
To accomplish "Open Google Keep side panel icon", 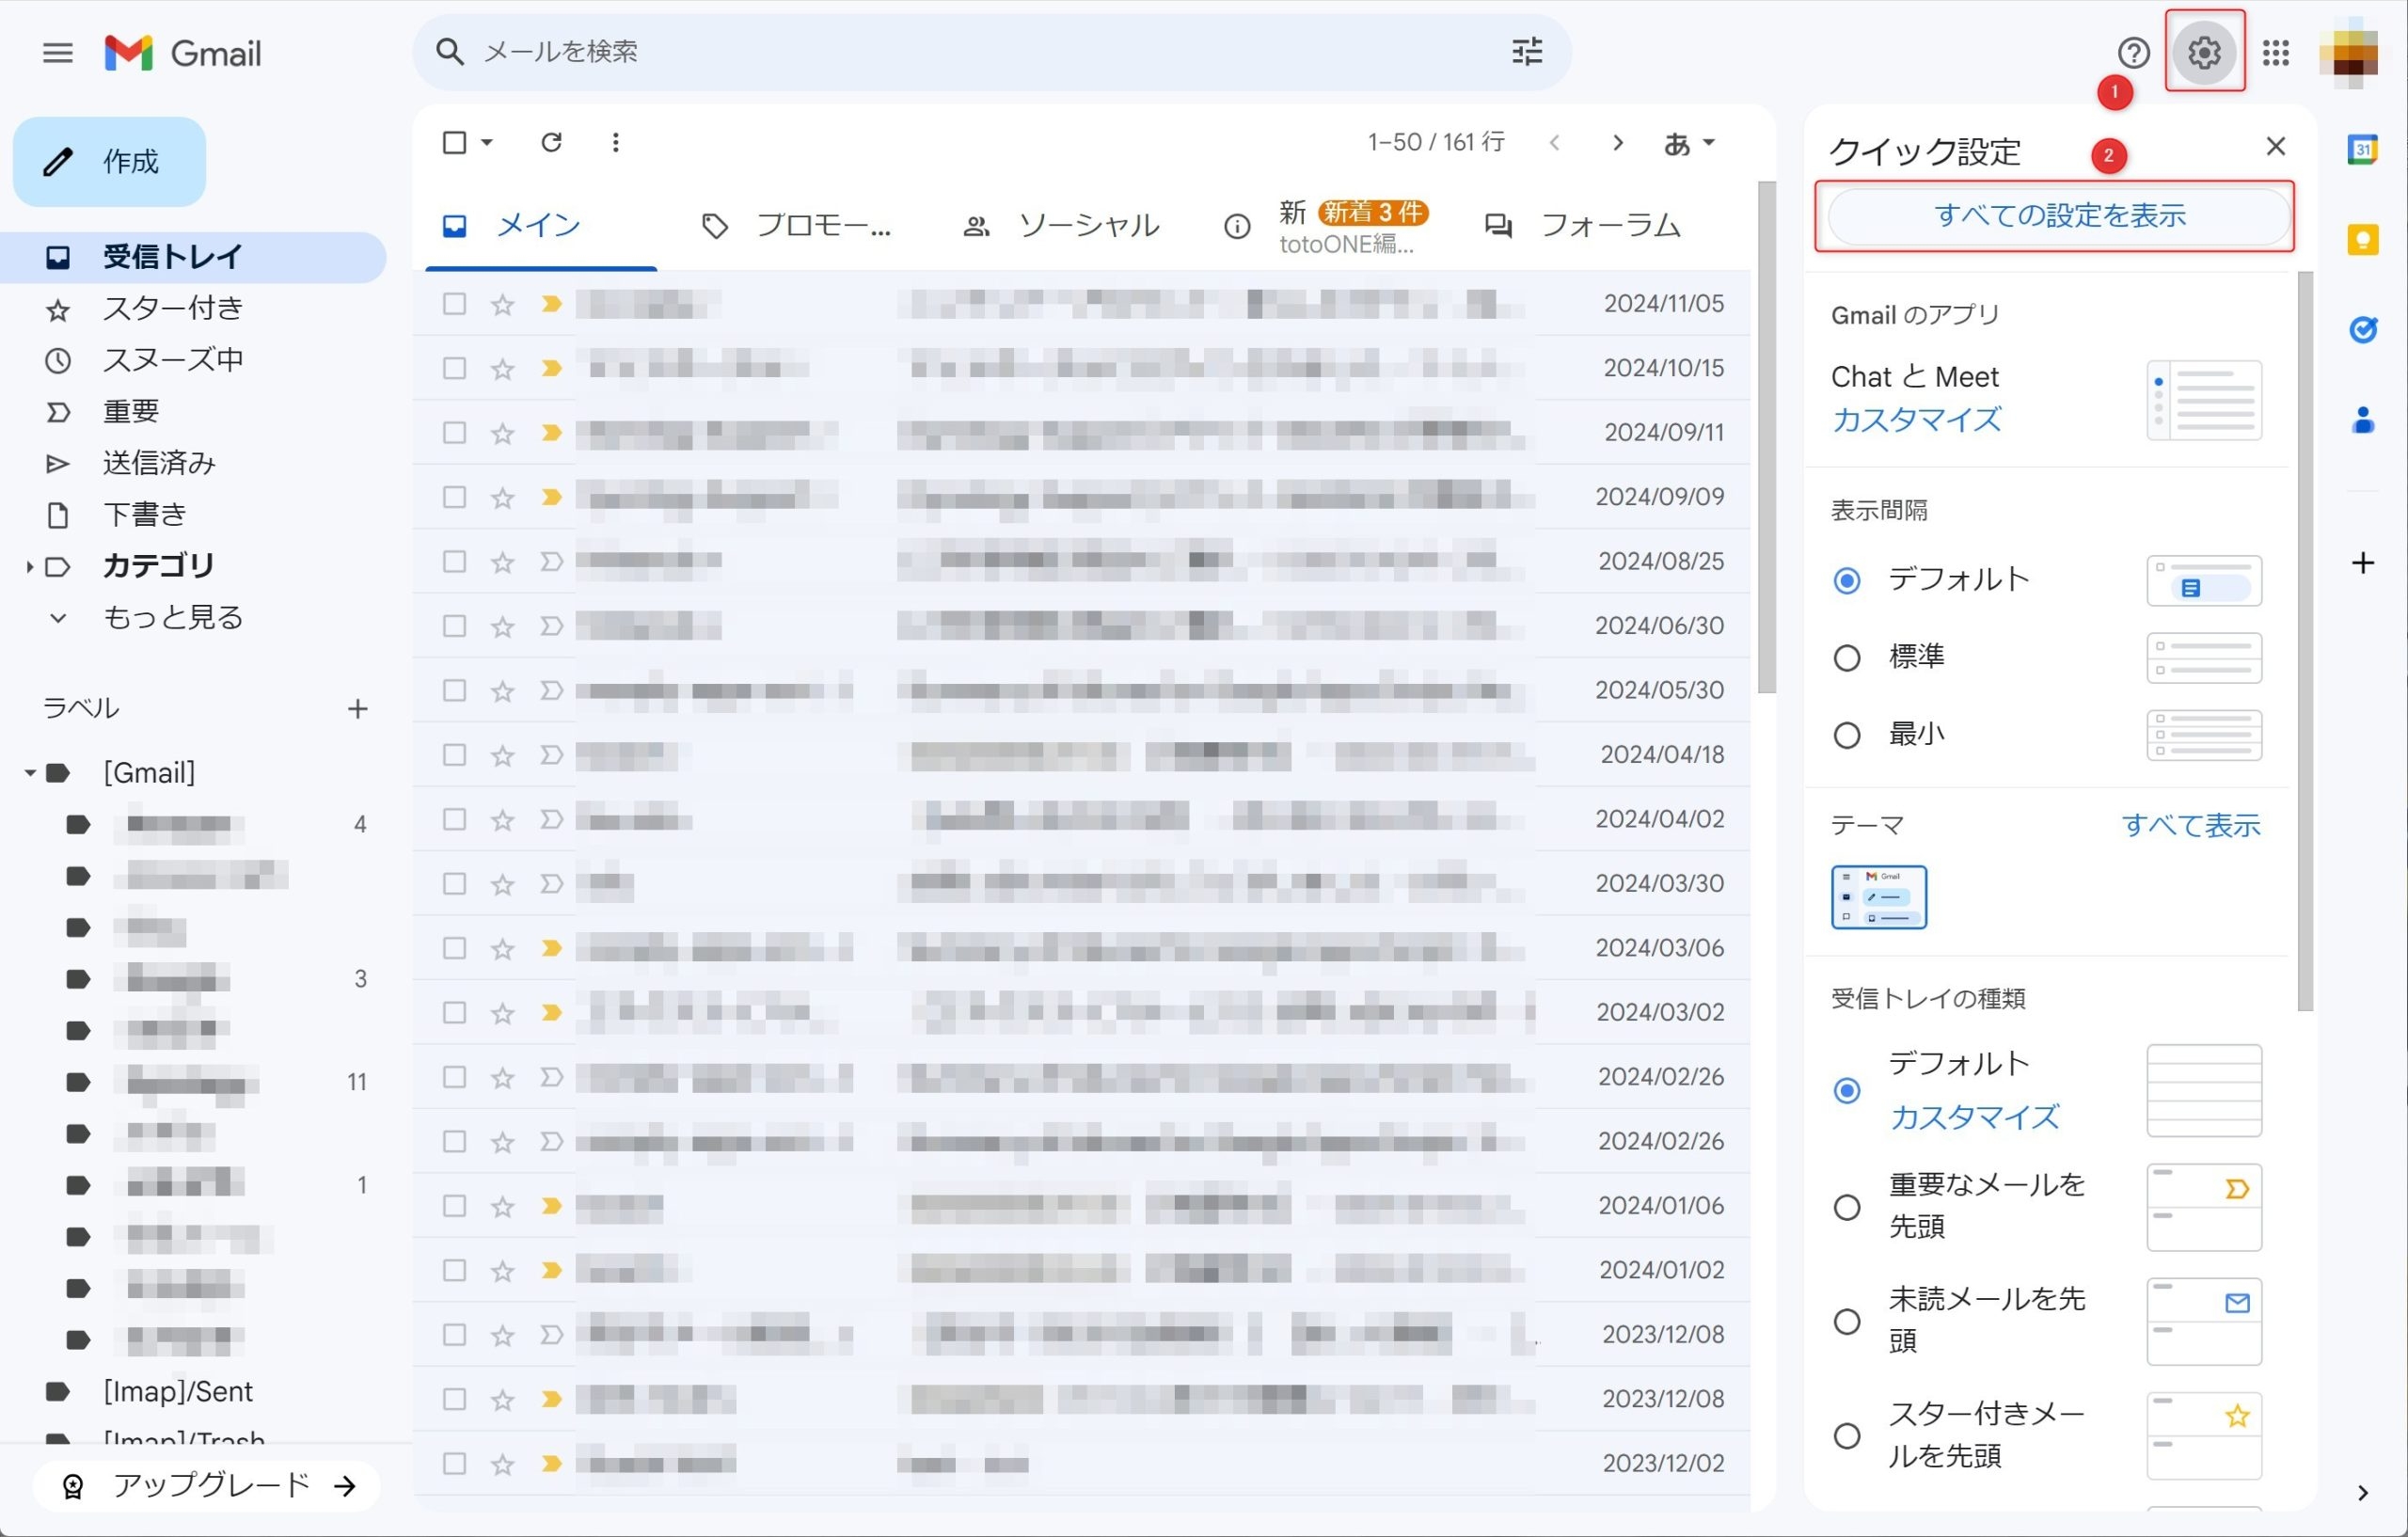I will (x=2362, y=240).
